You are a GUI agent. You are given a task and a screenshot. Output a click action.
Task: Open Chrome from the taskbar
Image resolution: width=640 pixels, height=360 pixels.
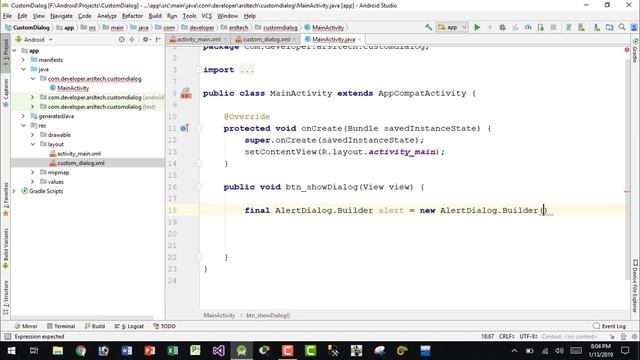pyautogui.click(x=81, y=351)
